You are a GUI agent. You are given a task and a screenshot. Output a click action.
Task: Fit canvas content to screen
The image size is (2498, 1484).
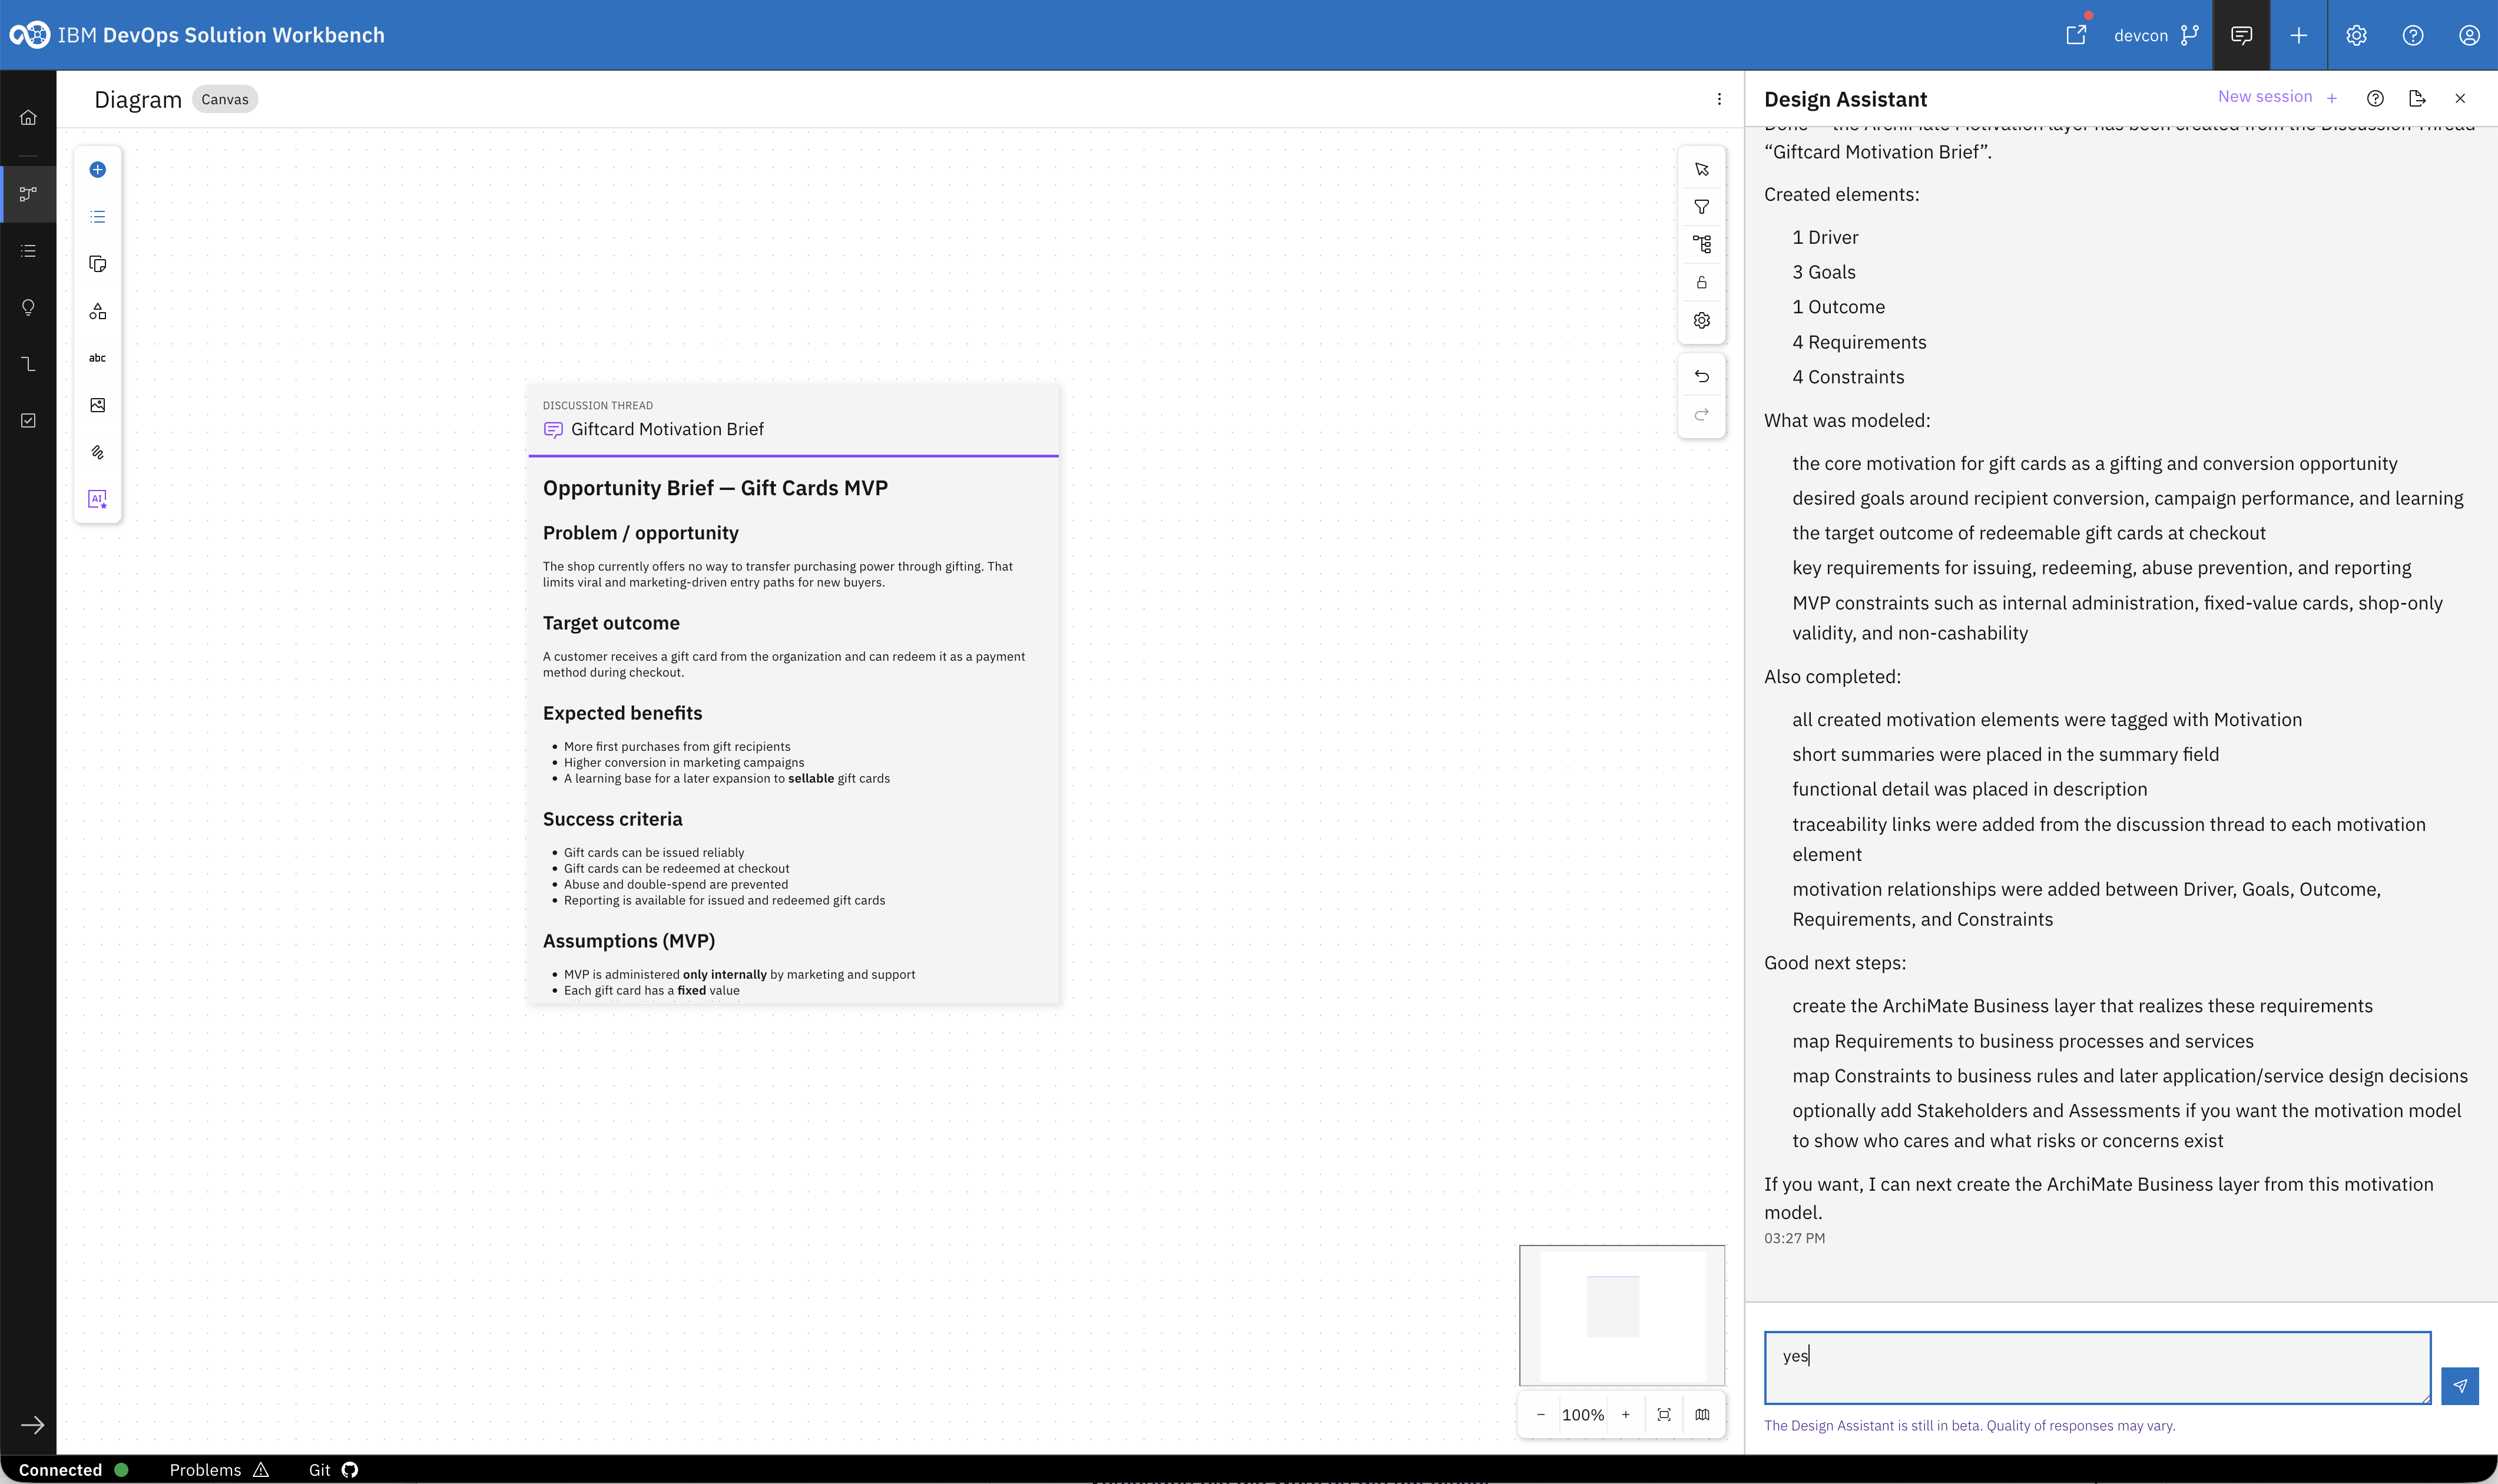1664,1415
